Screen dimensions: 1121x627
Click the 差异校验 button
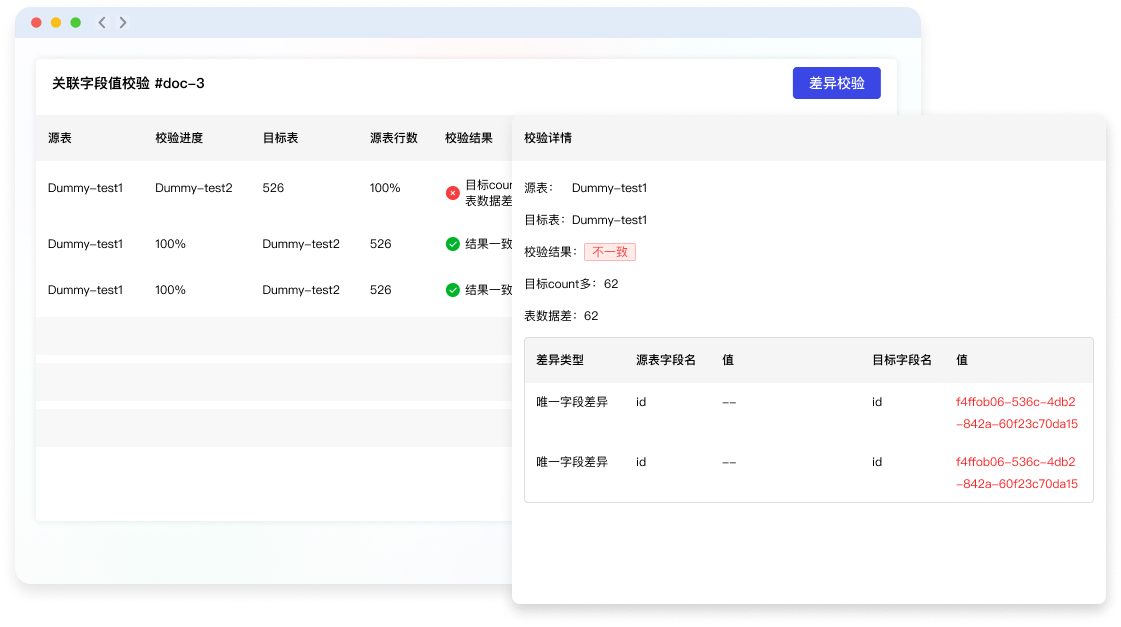[x=836, y=83]
